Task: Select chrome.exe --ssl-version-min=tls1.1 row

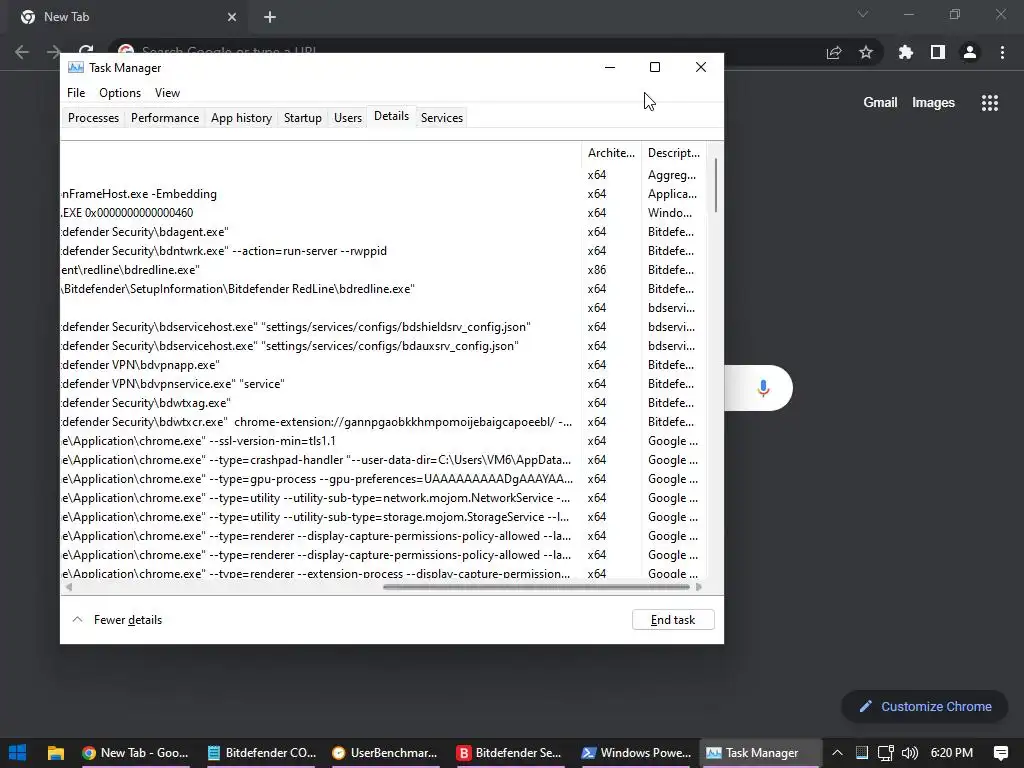Action: tap(383, 441)
